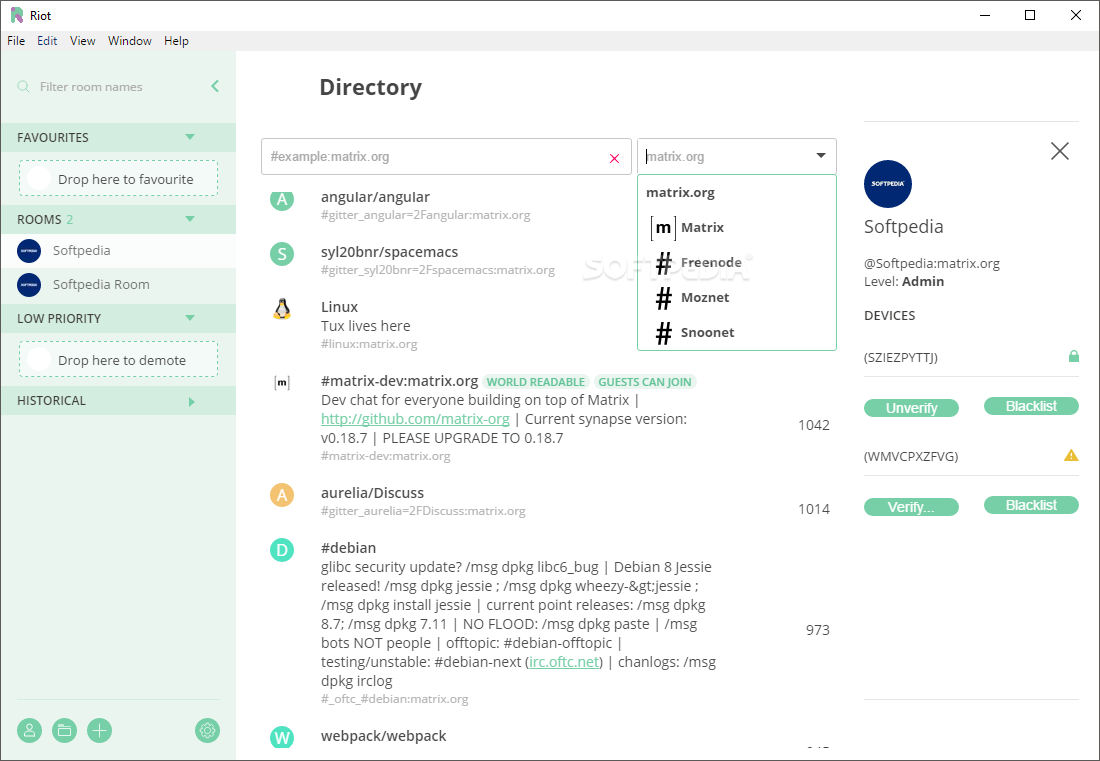Click the angular/angular room avatar
1100x761 pixels.
click(x=282, y=199)
